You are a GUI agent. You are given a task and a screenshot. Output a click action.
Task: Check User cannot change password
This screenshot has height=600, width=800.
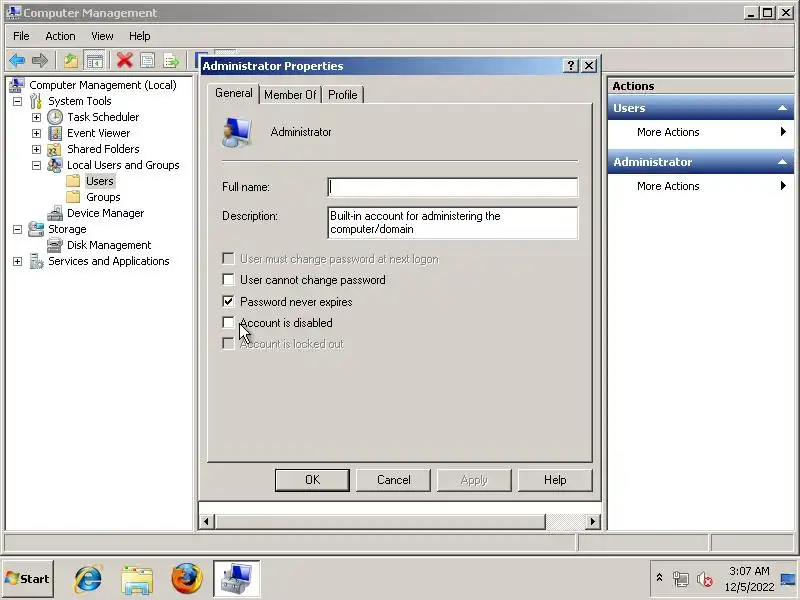pyautogui.click(x=228, y=280)
